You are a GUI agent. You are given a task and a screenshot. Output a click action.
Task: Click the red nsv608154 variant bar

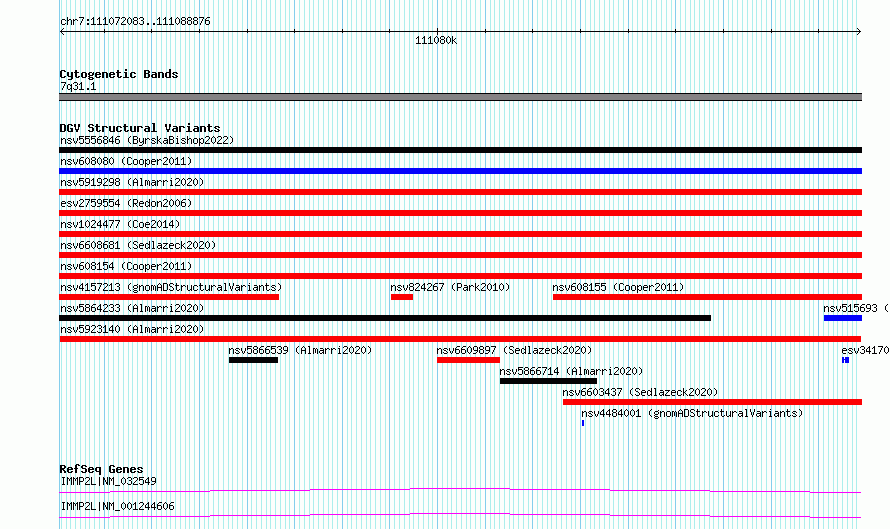pos(460,276)
